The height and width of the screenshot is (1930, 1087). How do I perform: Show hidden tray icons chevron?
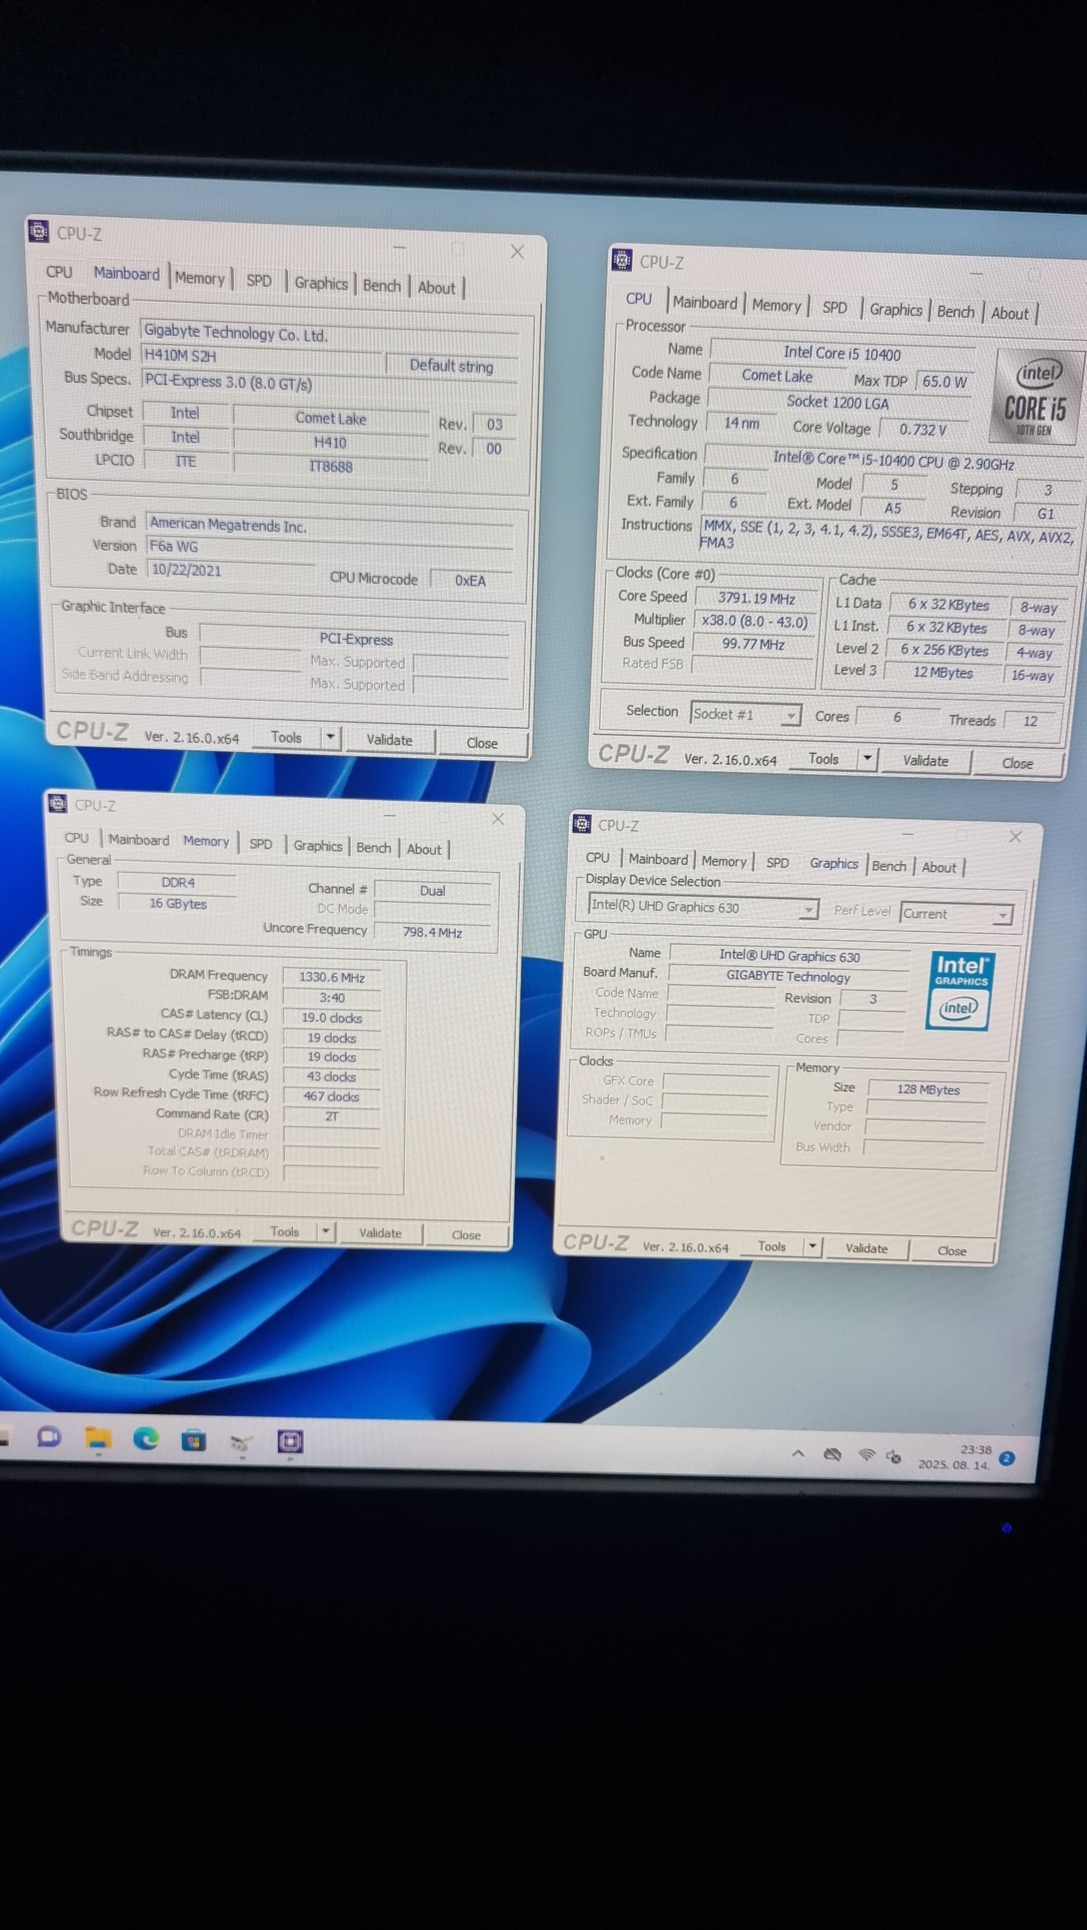pyautogui.click(x=798, y=1453)
